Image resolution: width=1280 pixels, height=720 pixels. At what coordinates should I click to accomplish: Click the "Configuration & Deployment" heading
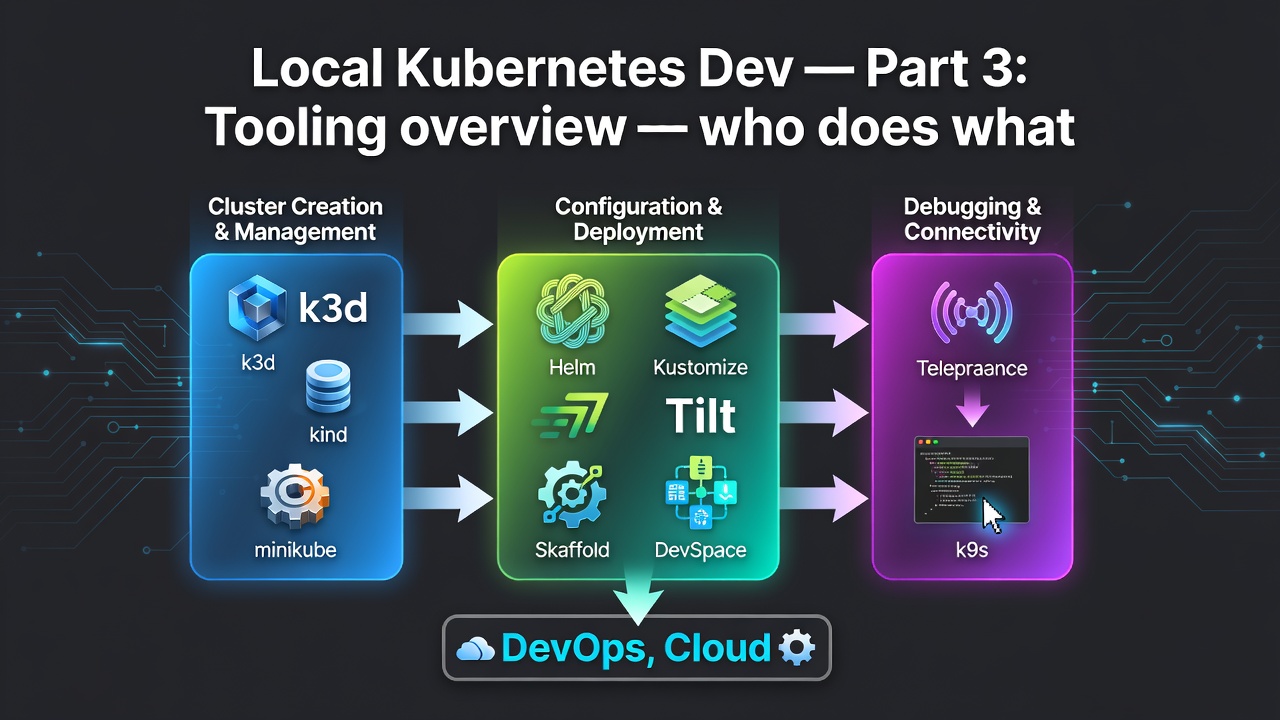pos(638,219)
